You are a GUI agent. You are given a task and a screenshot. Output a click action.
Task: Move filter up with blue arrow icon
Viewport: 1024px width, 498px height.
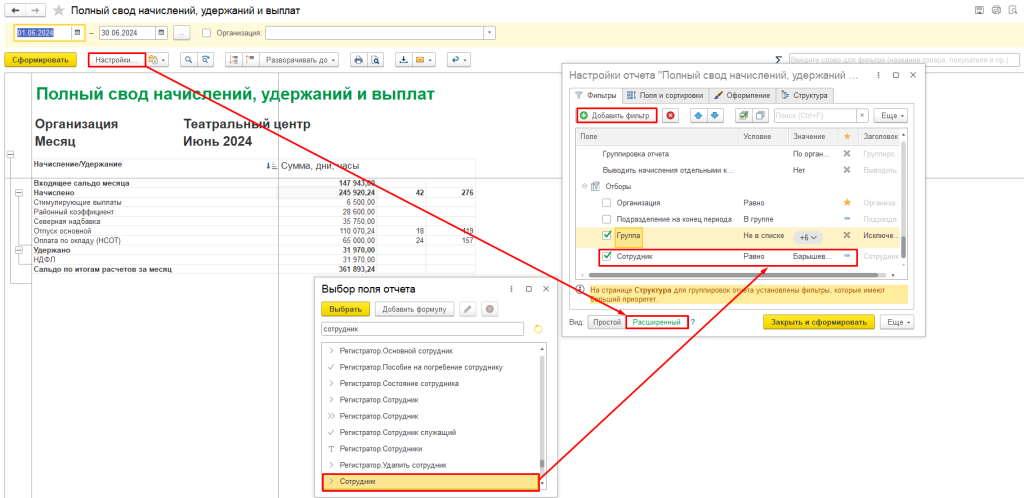[x=698, y=116]
